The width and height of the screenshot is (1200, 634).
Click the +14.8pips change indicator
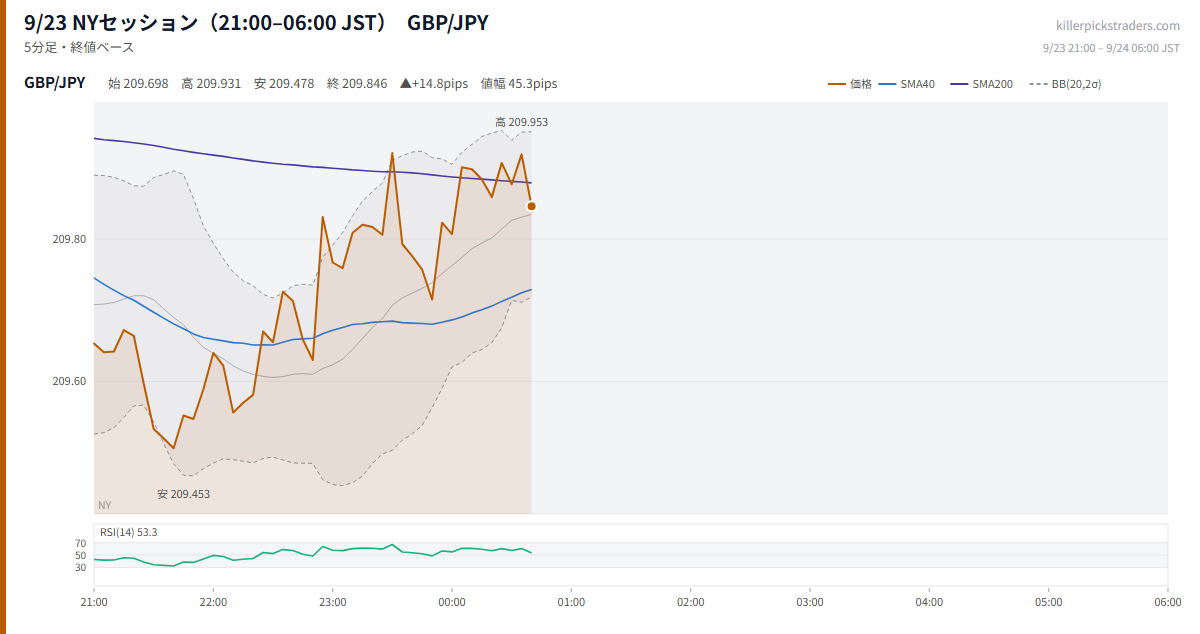(x=434, y=84)
